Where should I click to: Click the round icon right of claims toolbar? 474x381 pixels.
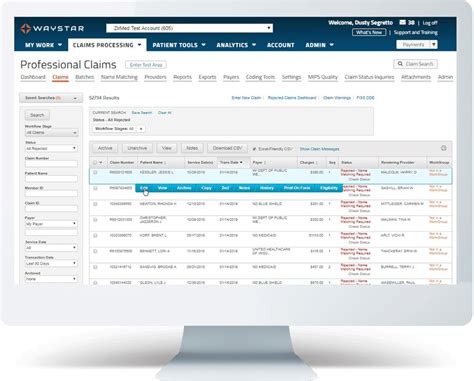point(444,148)
